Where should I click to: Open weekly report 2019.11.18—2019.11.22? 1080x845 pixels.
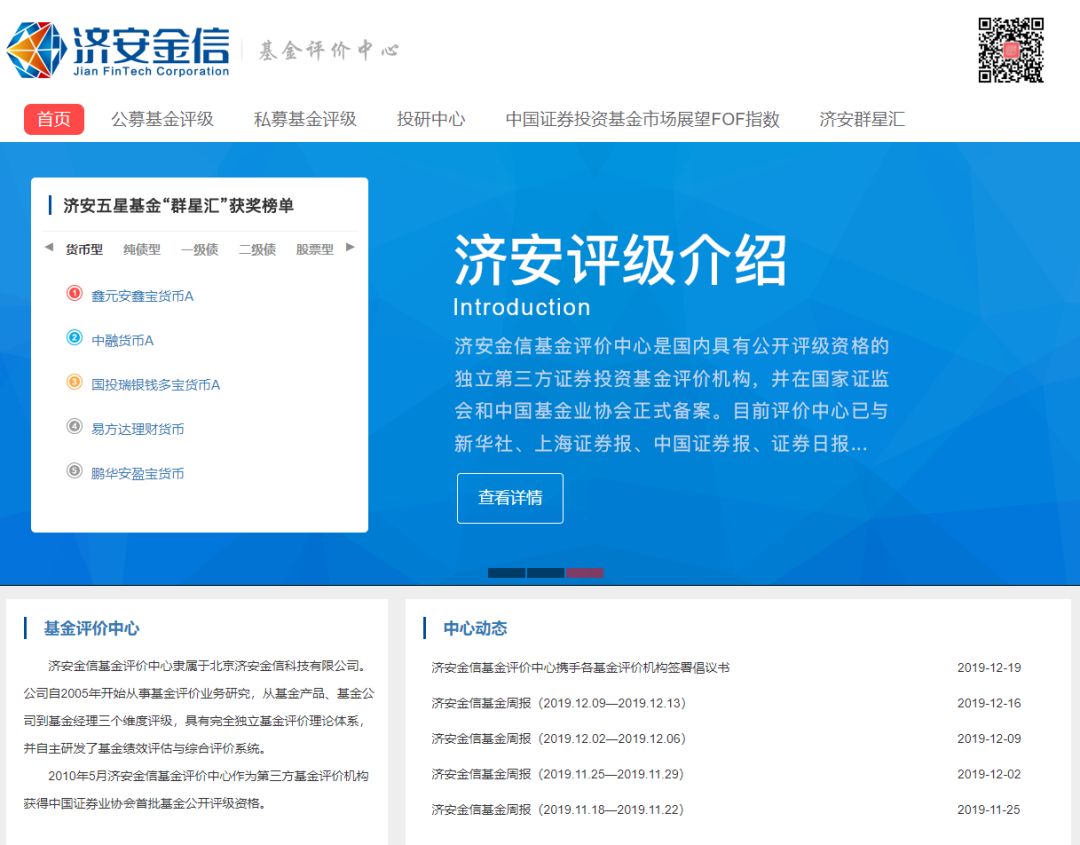(x=558, y=810)
